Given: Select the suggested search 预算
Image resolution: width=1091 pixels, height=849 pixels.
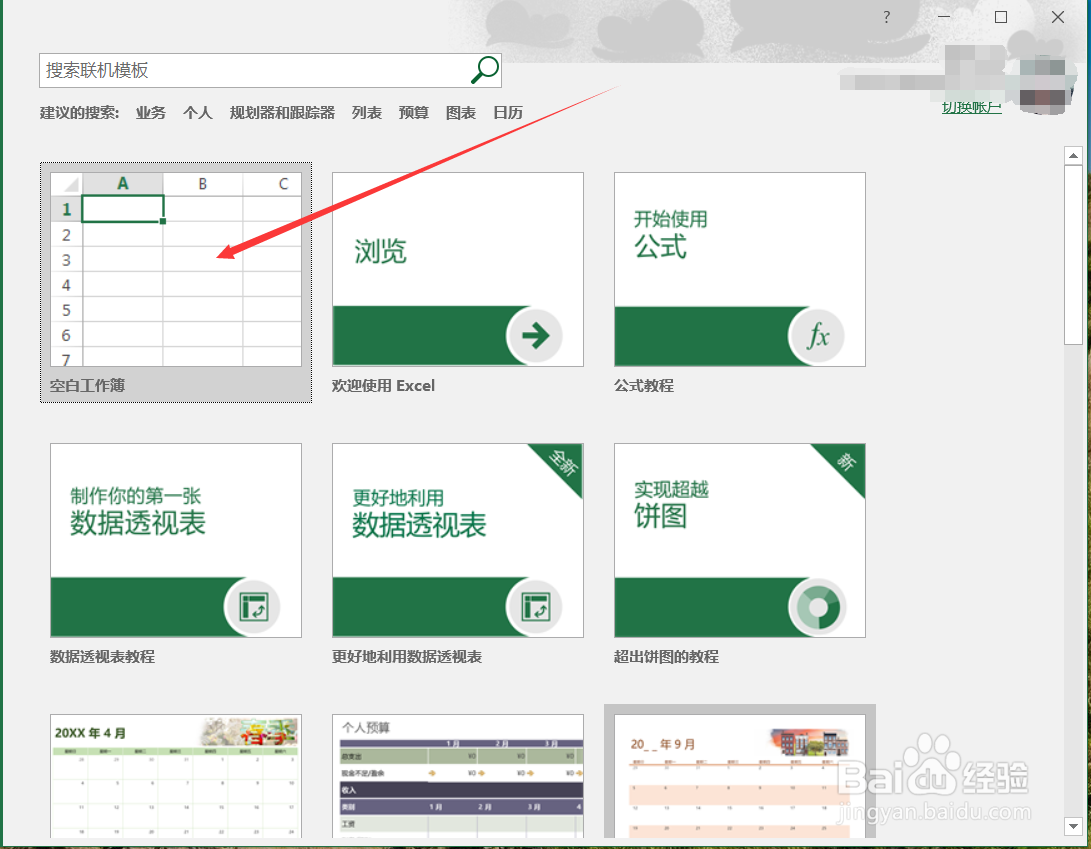Looking at the screenshot, I should pyautogui.click(x=413, y=113).
